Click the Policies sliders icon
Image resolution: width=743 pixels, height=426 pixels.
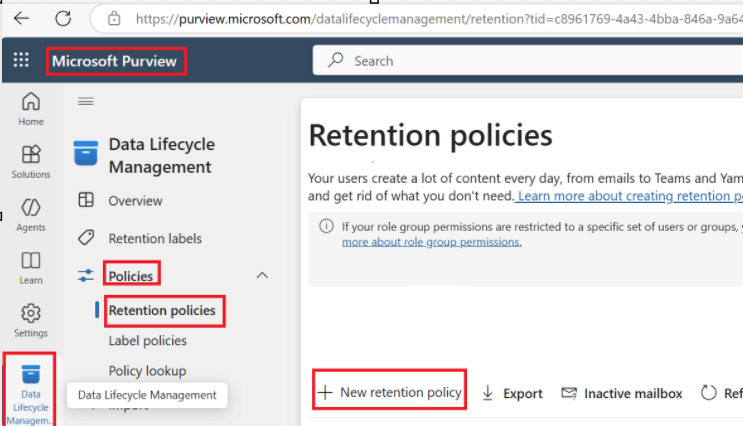[x=86, y=275]
